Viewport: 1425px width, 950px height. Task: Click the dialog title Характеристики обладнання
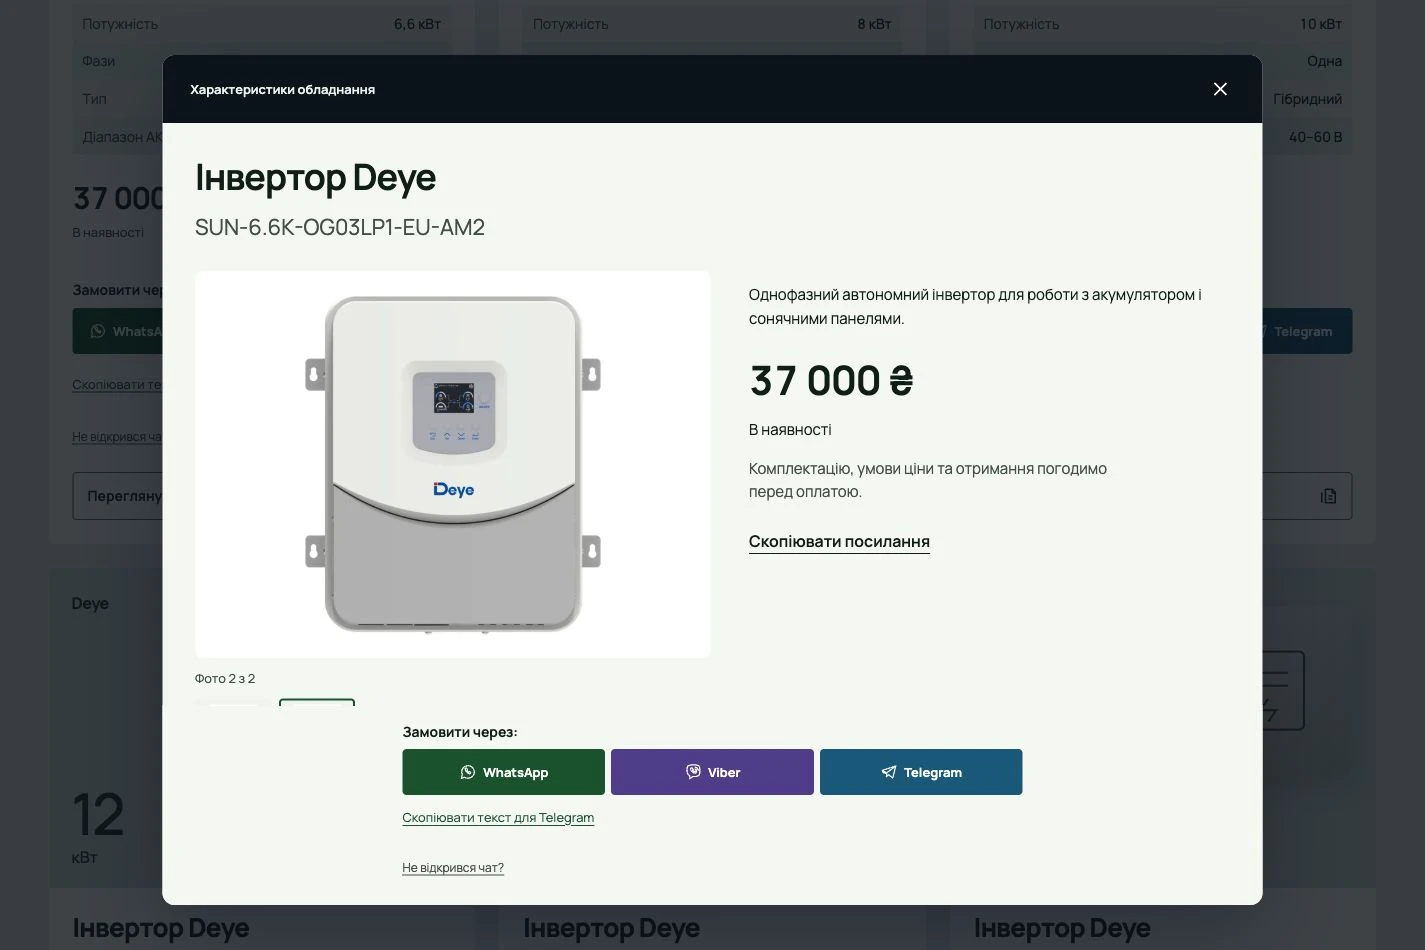pyautogui.click(x=283, y=89)
